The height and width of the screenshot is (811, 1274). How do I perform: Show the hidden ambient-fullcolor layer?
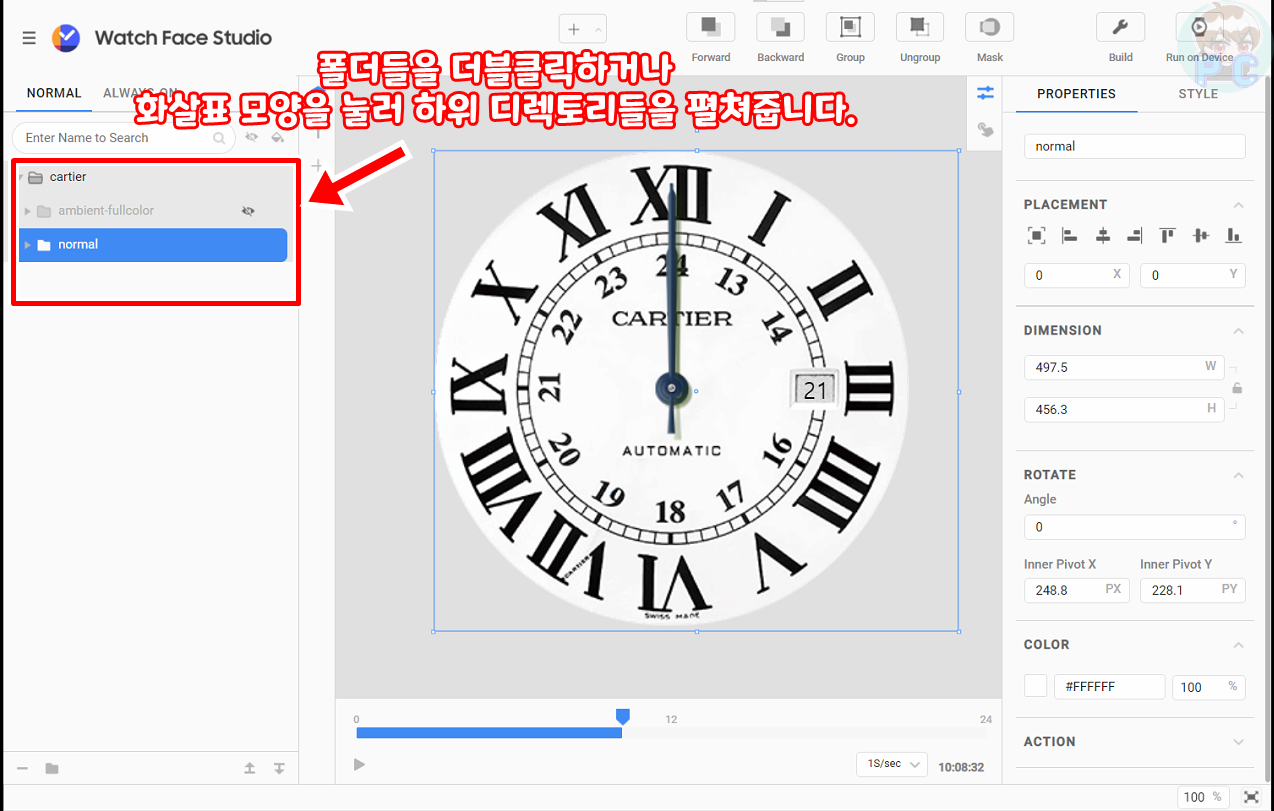click(248, 211)
